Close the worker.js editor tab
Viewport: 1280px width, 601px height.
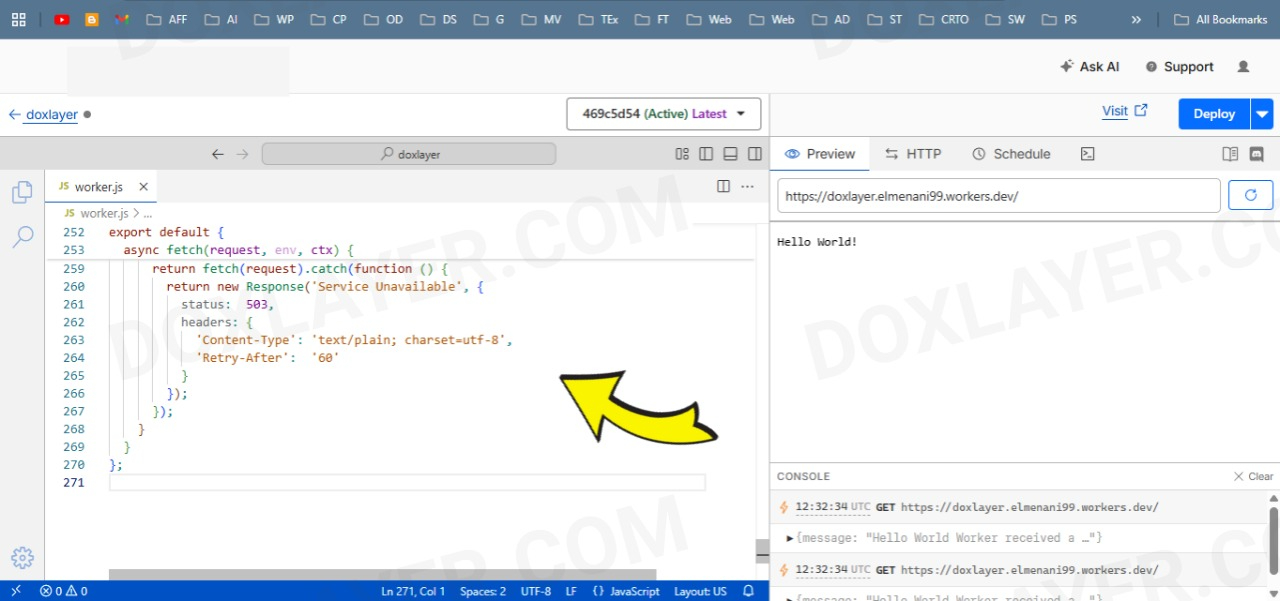click(x=143, y=187)
